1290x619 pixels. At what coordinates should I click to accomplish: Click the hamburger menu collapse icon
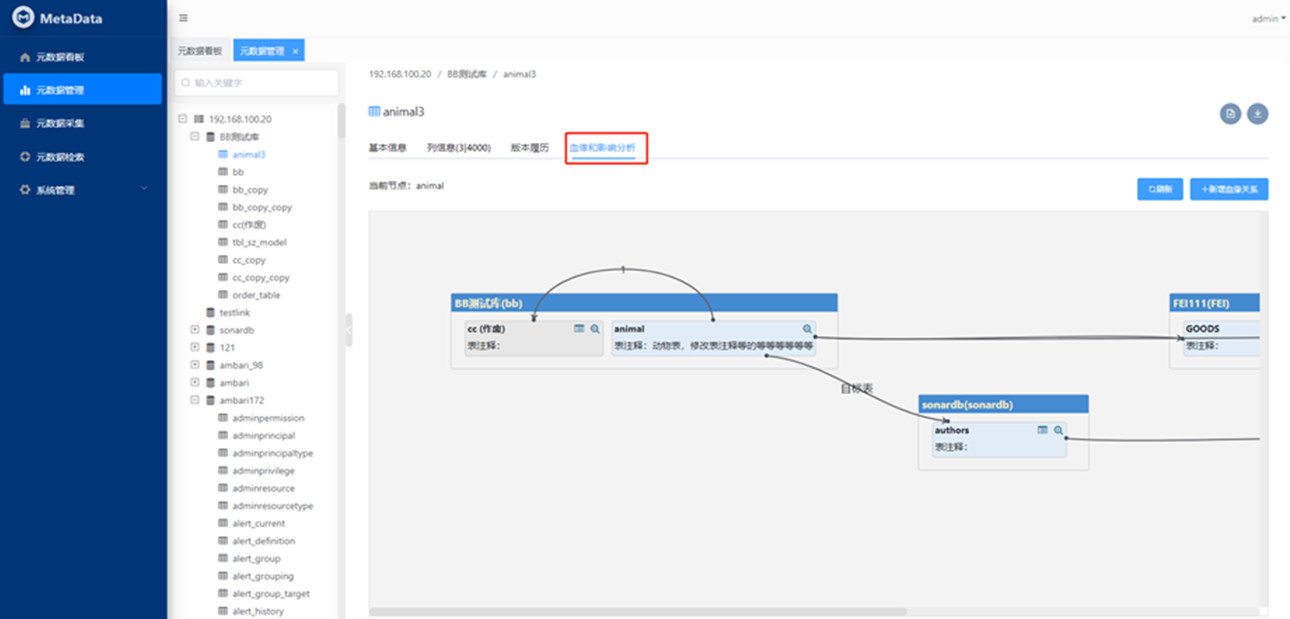pyautogui.click(x=183, y=18)
